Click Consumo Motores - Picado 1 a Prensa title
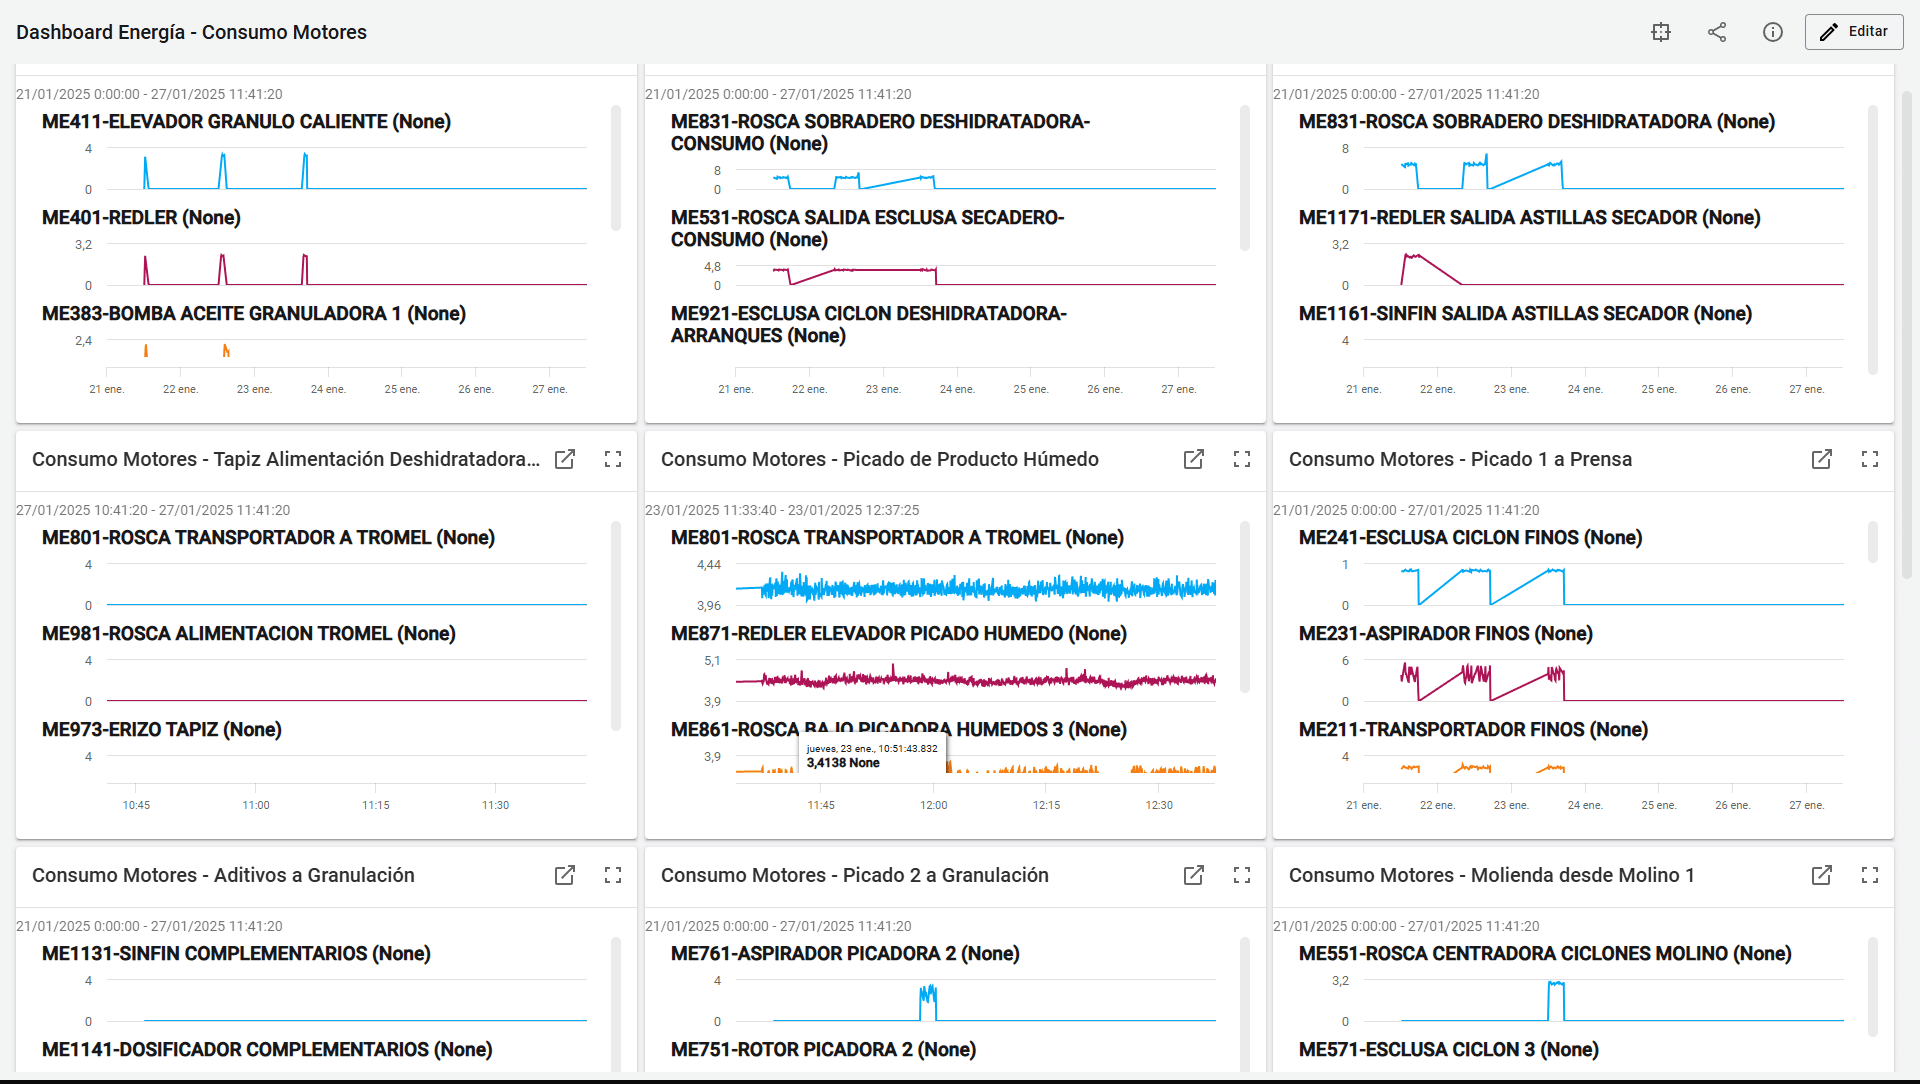The image size is (1920, 1084). (x=1460, y=459)
